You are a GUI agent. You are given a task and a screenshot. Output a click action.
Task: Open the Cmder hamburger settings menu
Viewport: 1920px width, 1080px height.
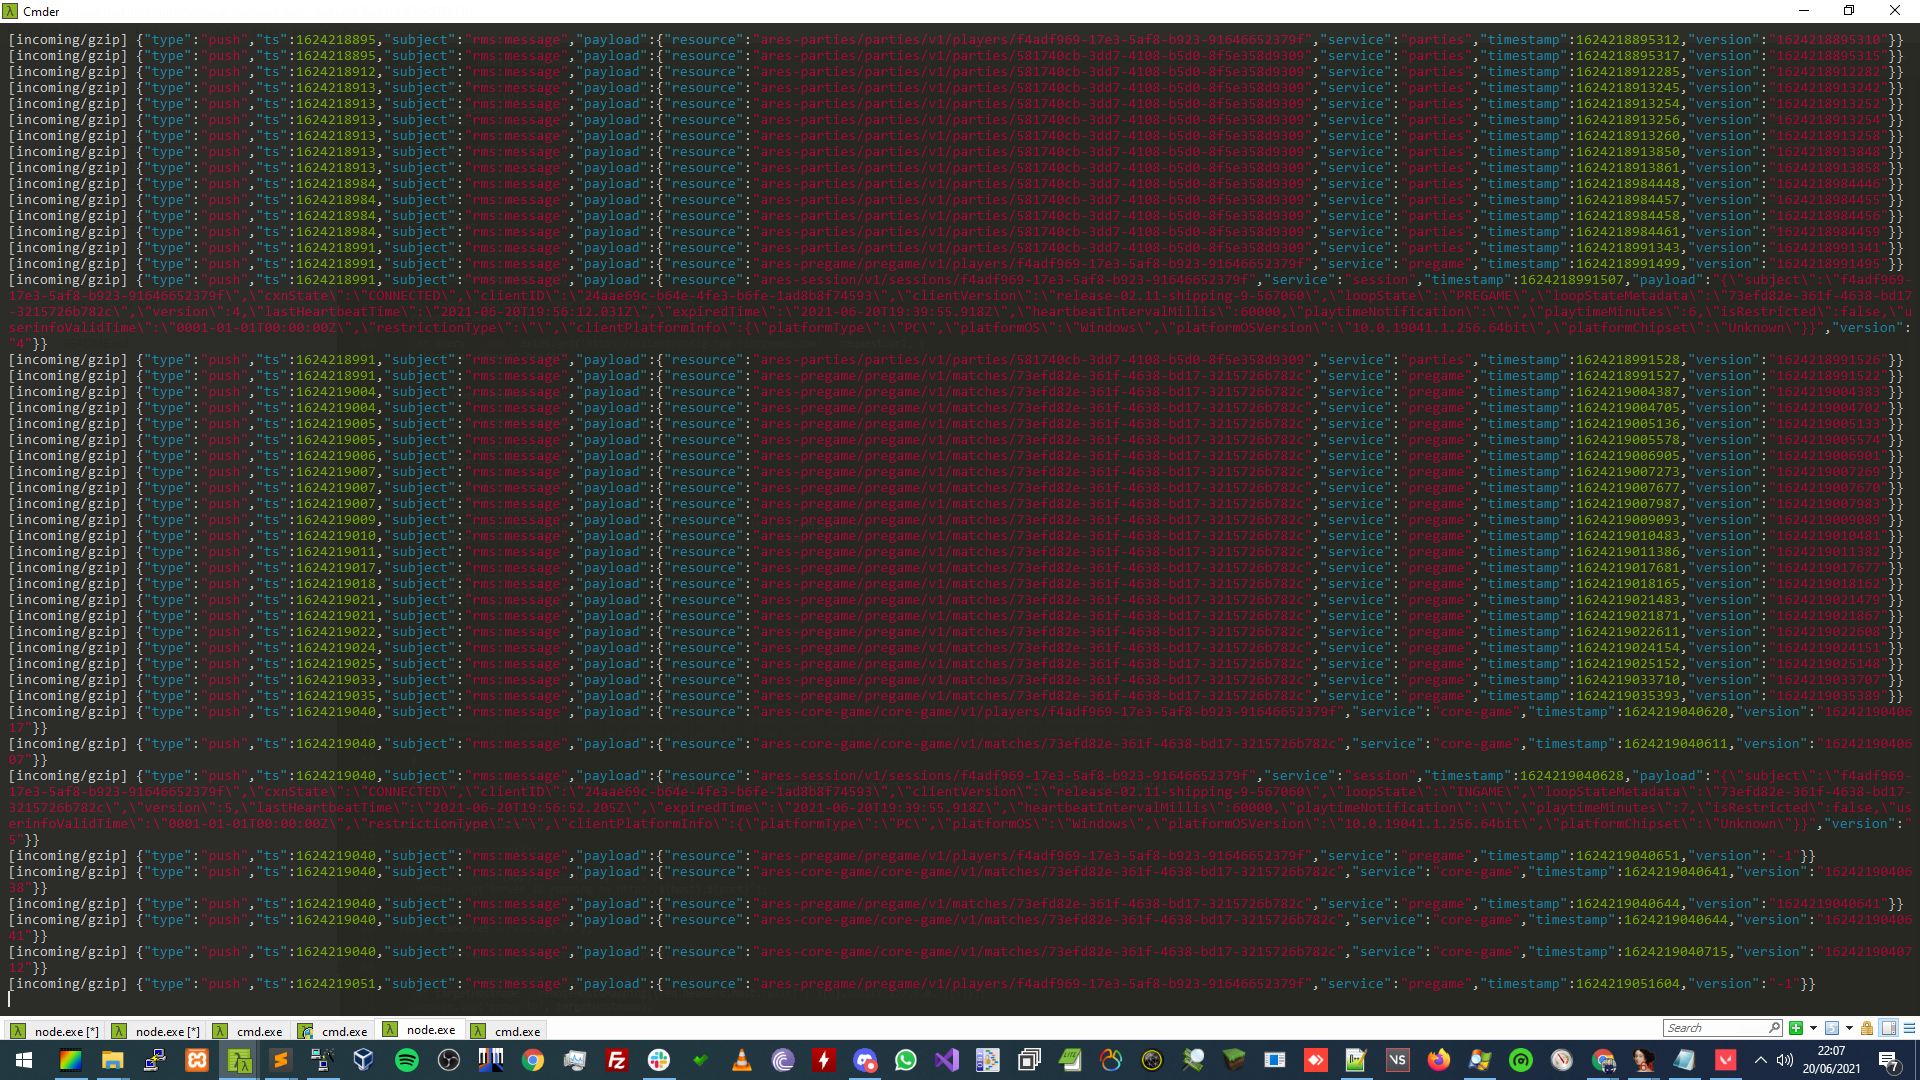click(x=1909, y=1028)
